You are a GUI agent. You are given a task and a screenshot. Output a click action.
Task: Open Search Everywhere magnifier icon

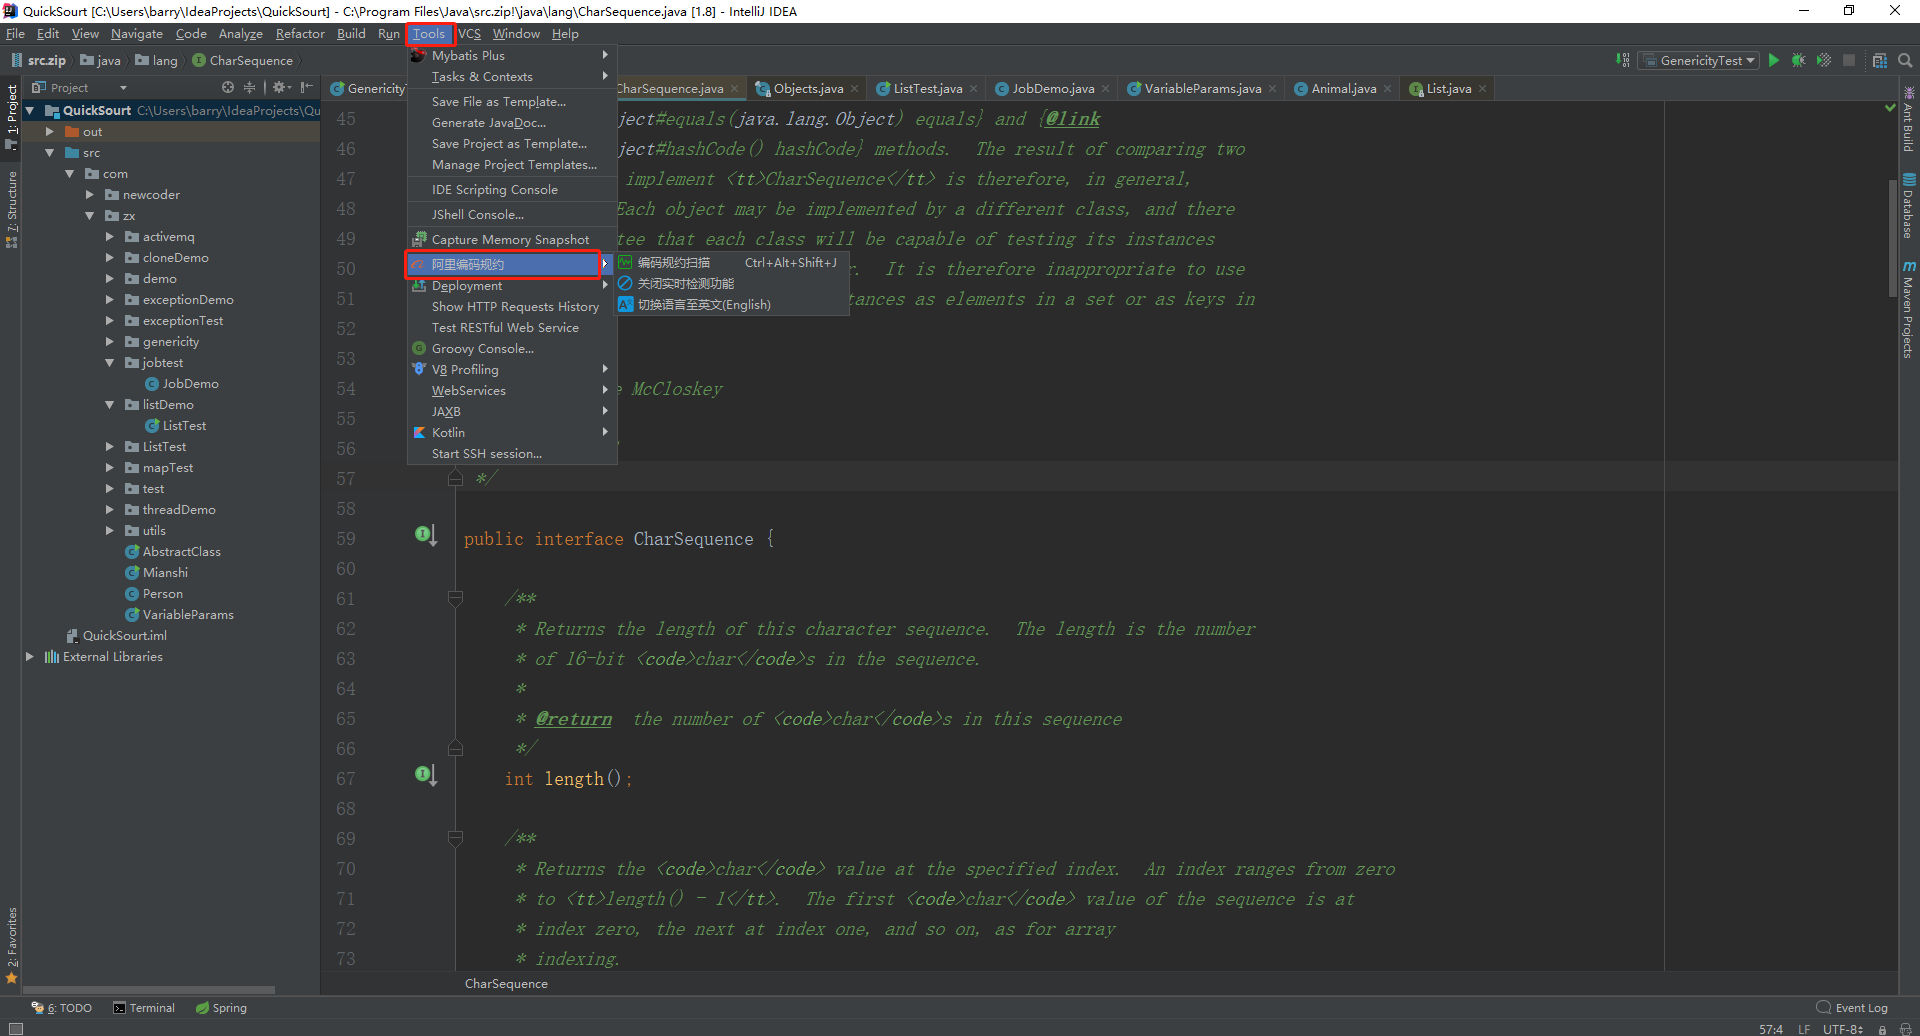click(1905, 60)
